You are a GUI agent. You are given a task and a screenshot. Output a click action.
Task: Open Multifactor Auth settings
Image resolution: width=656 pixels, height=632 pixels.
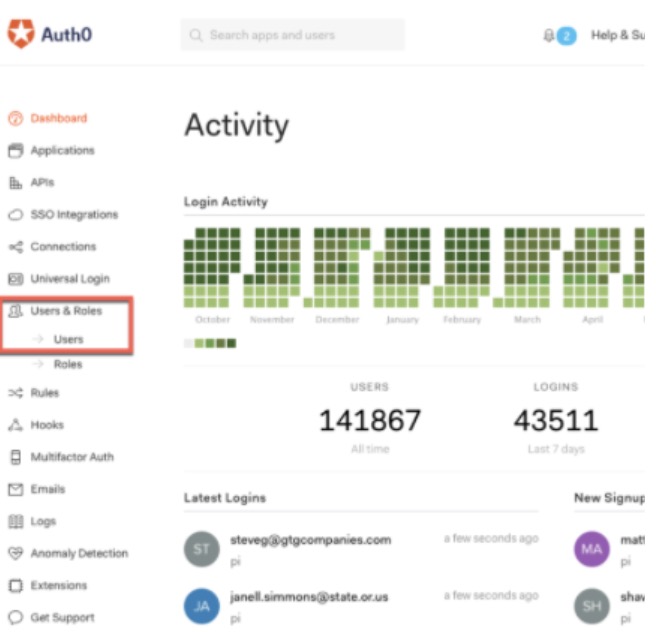72,457
